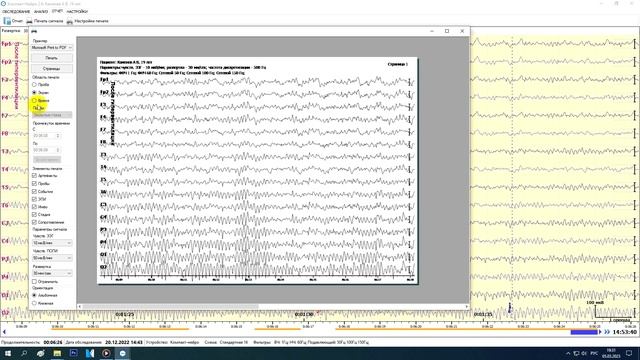This screenshot has width=640, height=360.
Task: Click the Fp1 channel label in main window
Action: tap(6, 44)
